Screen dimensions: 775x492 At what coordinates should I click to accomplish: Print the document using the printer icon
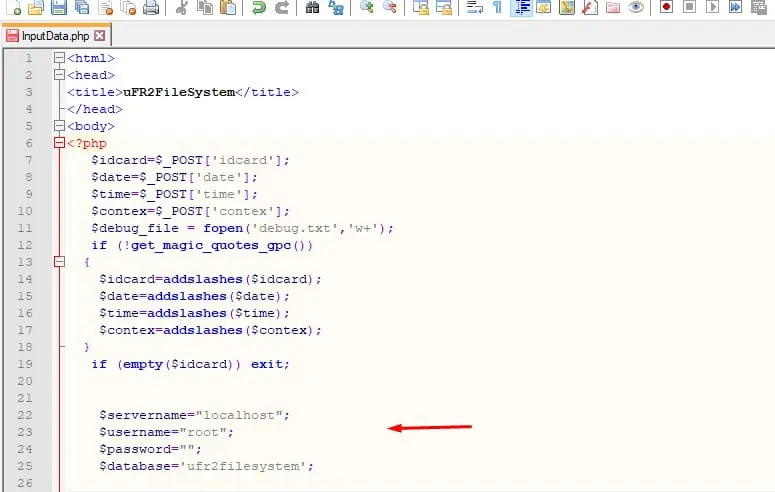pyautogui.click(x=151, y=7)
